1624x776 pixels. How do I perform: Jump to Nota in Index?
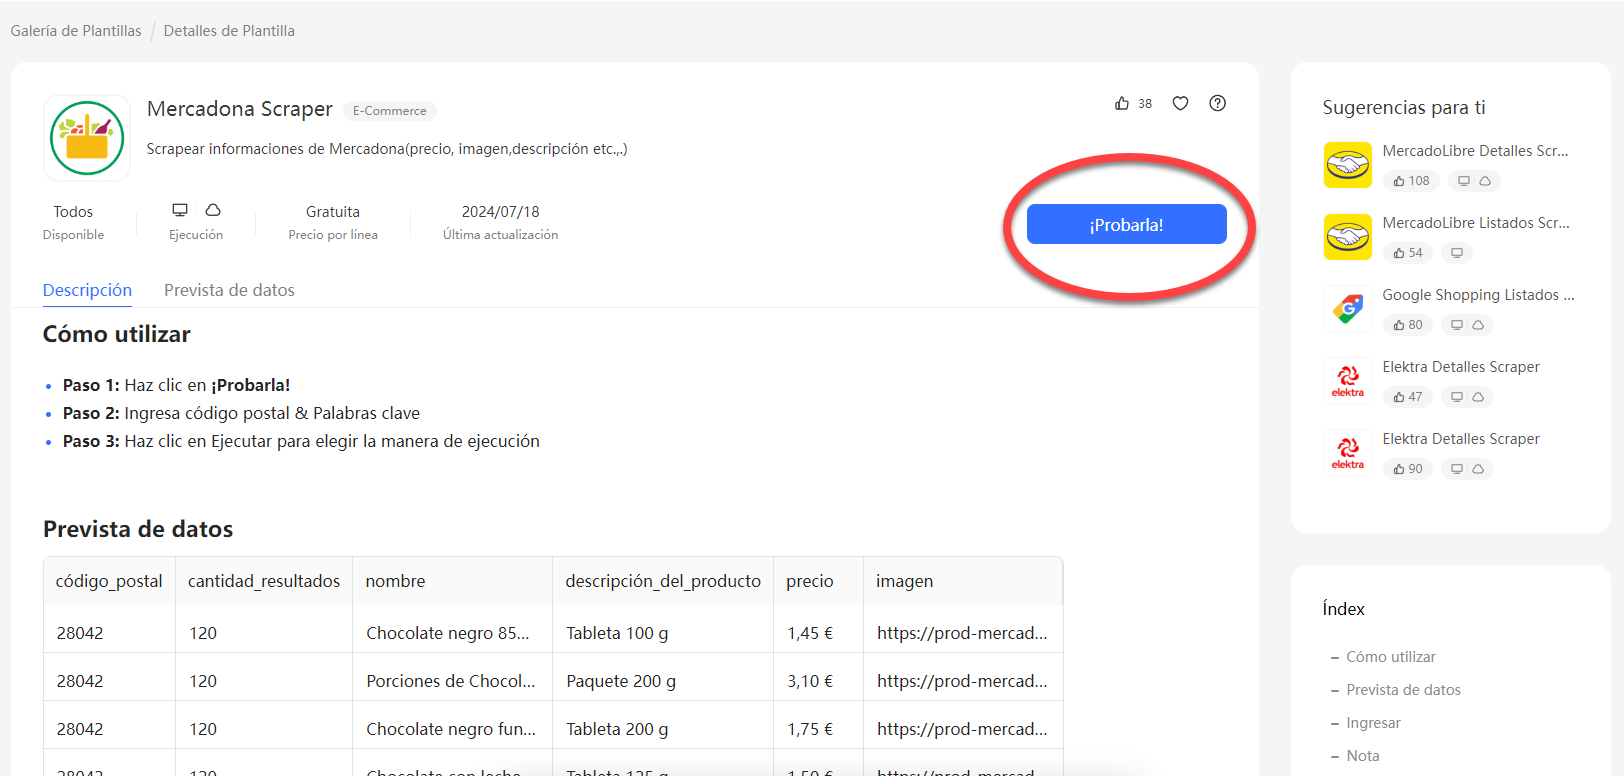point(1362,756)
